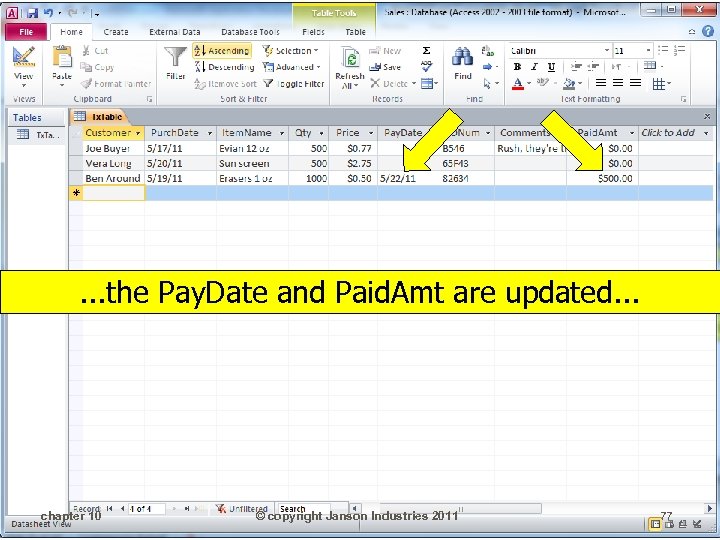This screenshot has width=720, height=540.
Task: Click the Copy button
Action: (x=97, y=67)
